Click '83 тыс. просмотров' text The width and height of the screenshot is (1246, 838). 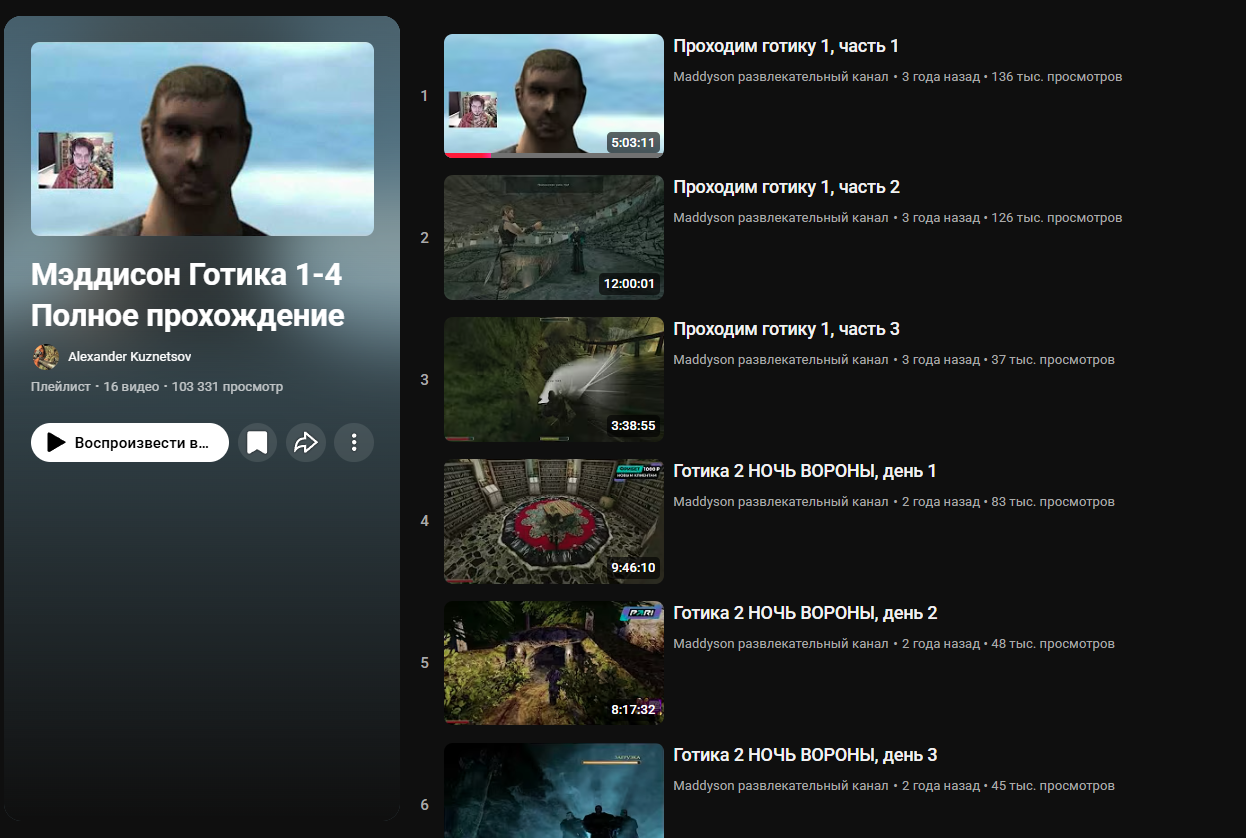click(1053, 502)
